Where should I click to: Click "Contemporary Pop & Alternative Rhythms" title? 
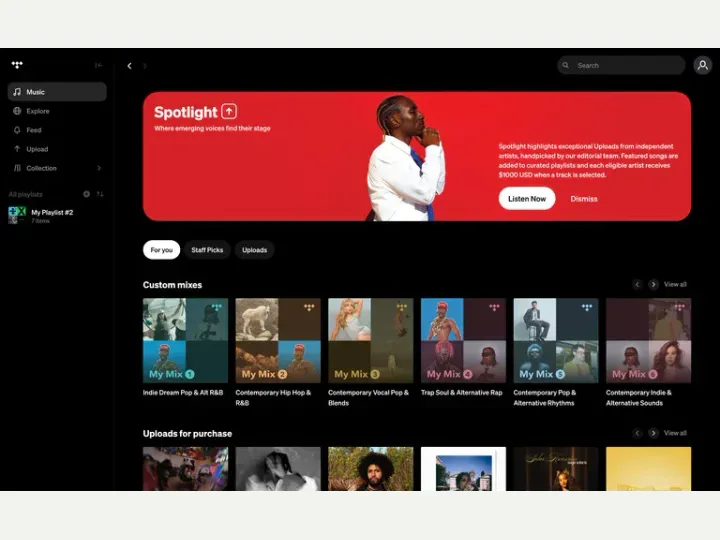click(545, 398)
